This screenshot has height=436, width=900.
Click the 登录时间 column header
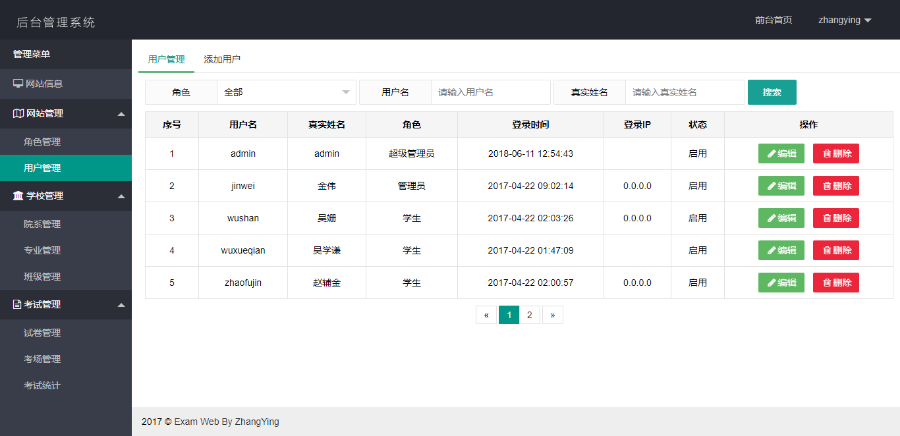tap(530, 124)
